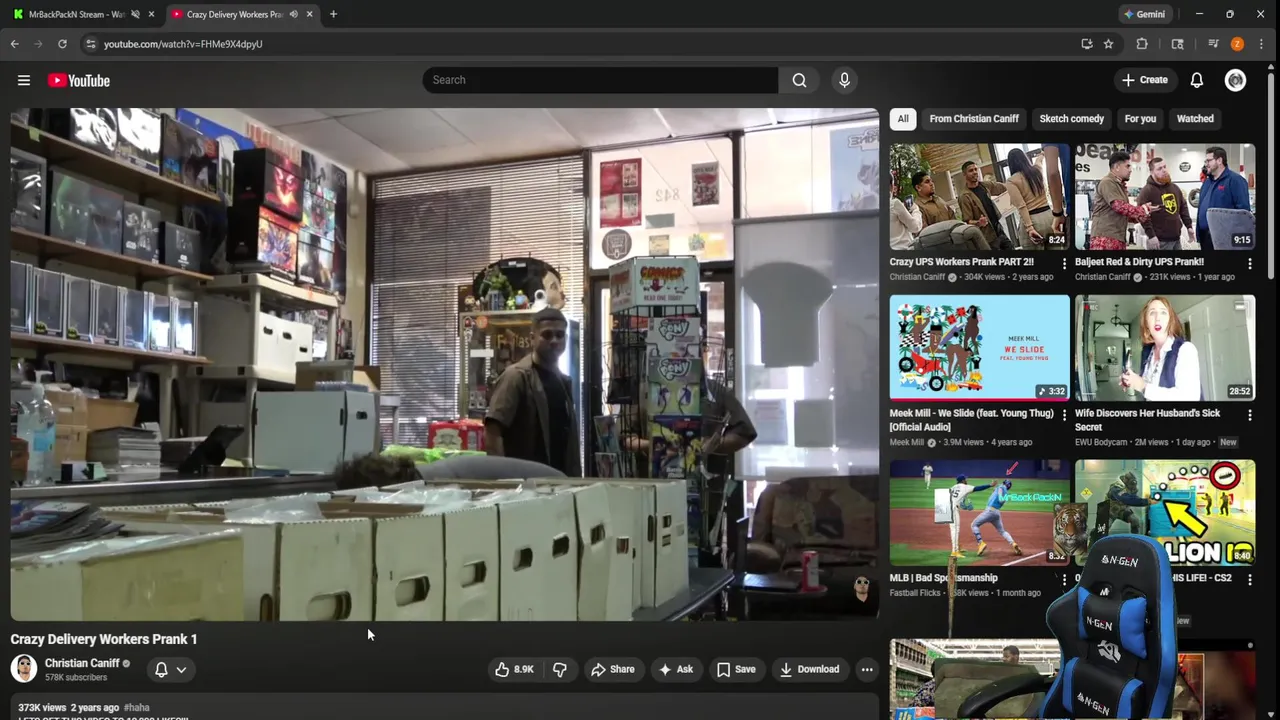
Task: Open options for Meek Mill We Slide
Action: point(1064,415)
